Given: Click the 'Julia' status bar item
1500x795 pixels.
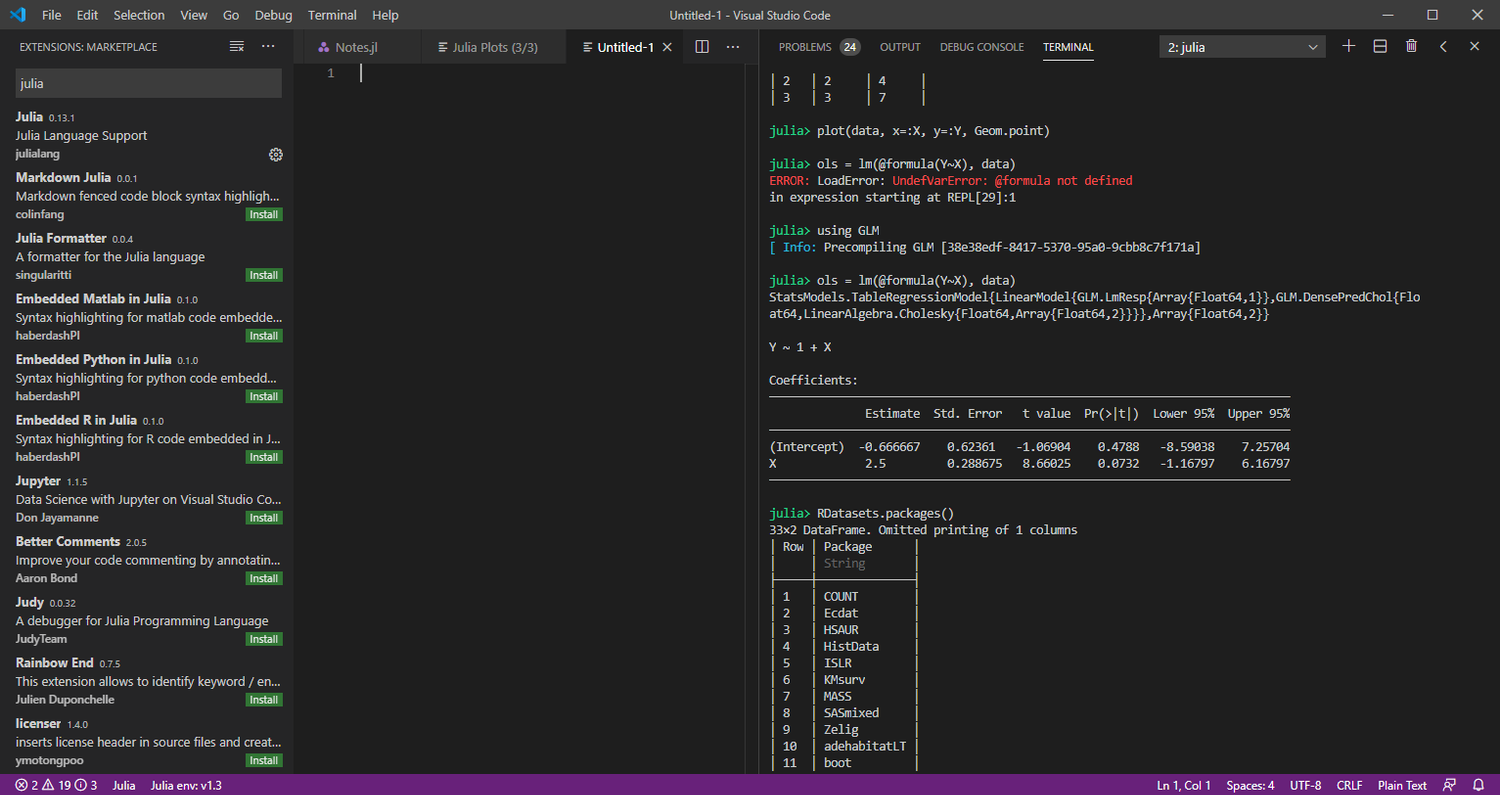Looking at the screenshot, I should [x=124, y=785].
